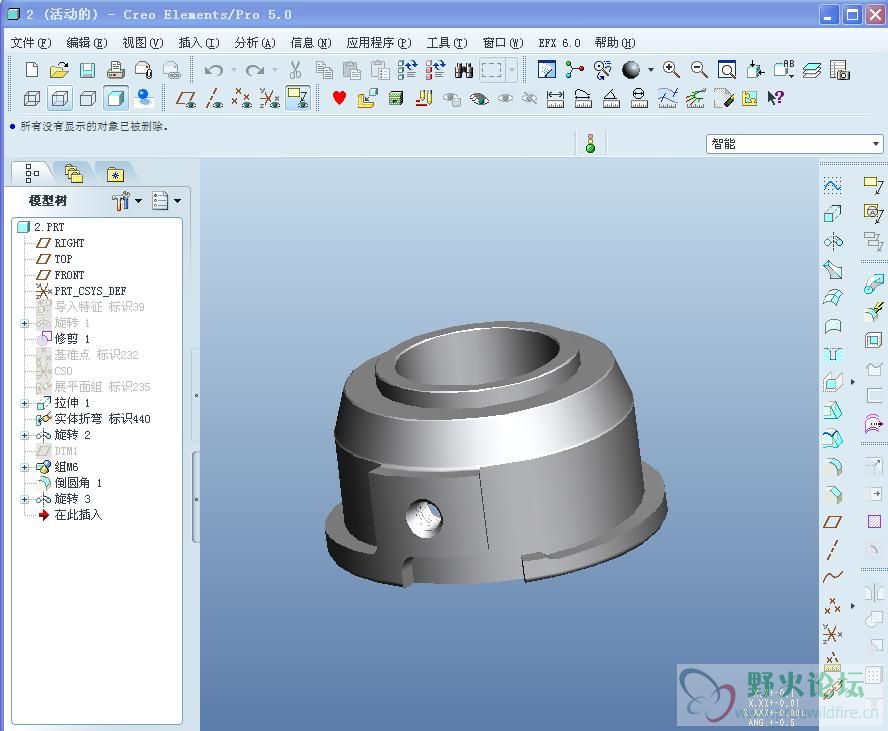Image resolution: width=888 pixels, height=731 pixels.
Task: Select 倒圆角 1 in the model tree
Action: 78,483
